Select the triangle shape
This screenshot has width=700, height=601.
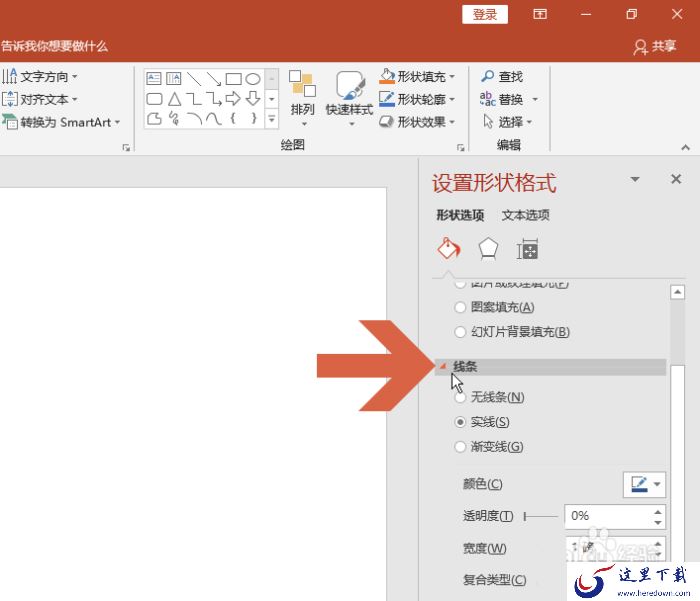coord(174,99)
